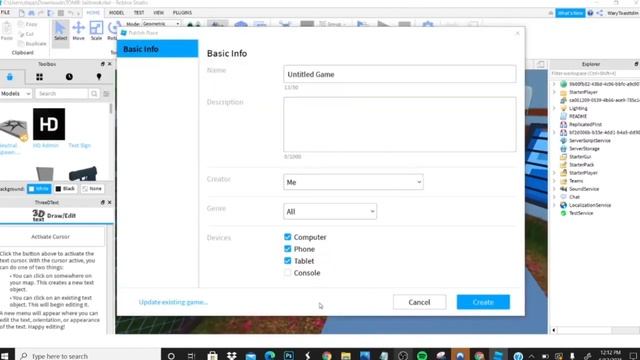Viewport: 640px width, 360px height.
Task: Click the Windows taskbar search box
Action: (88, 356)
